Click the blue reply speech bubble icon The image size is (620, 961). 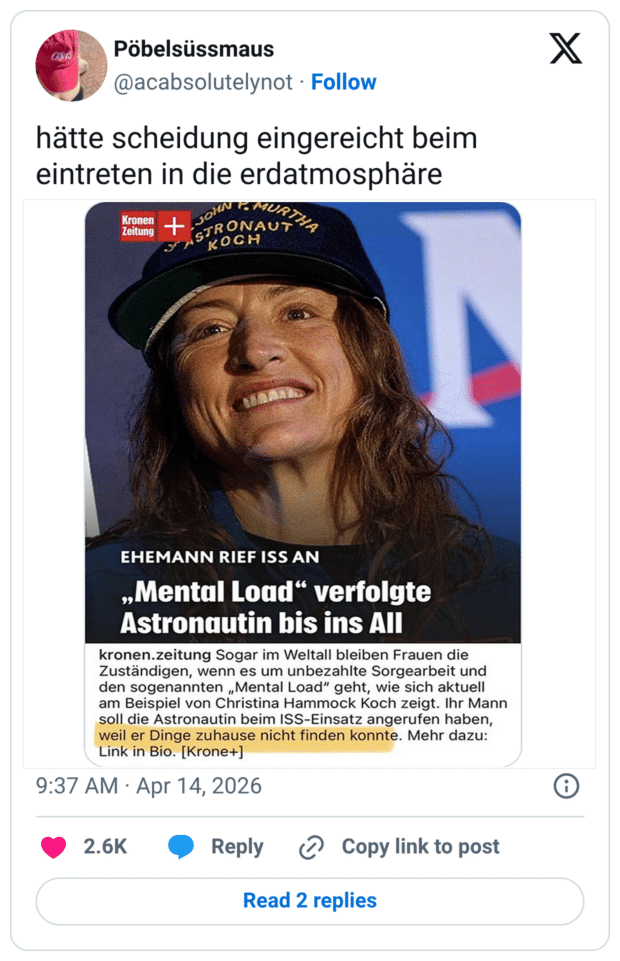181,847
